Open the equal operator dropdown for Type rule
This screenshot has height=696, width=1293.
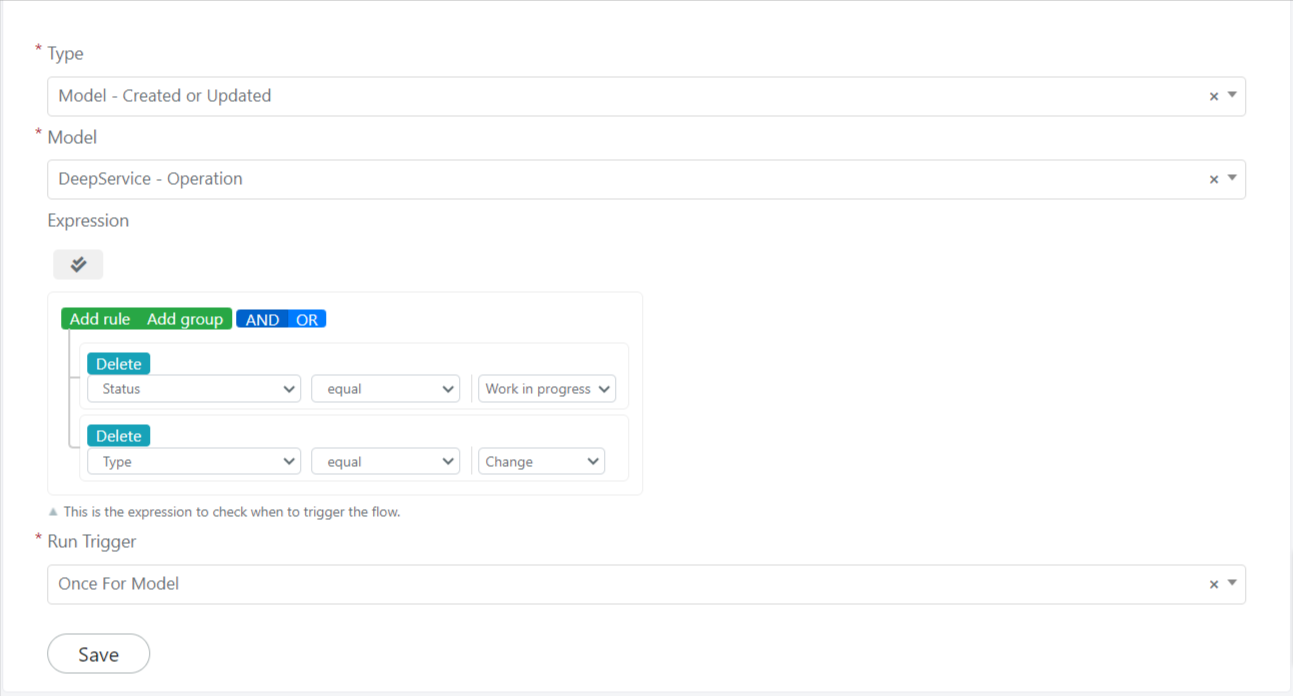[385, 461]
